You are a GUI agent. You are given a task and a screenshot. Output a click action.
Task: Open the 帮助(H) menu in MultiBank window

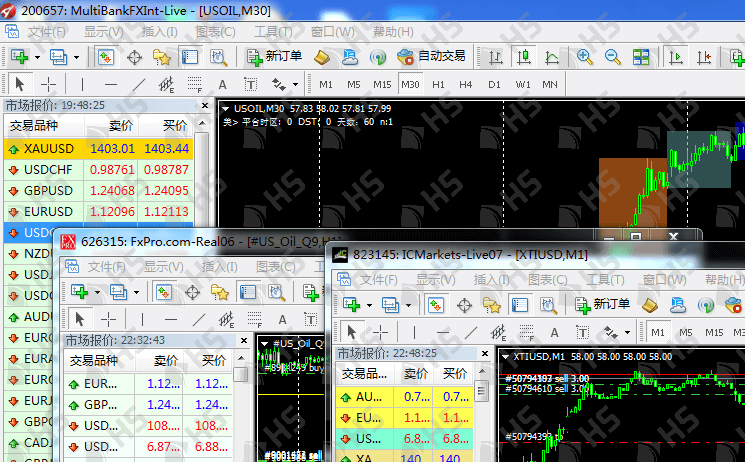click(x=393, y=32)
